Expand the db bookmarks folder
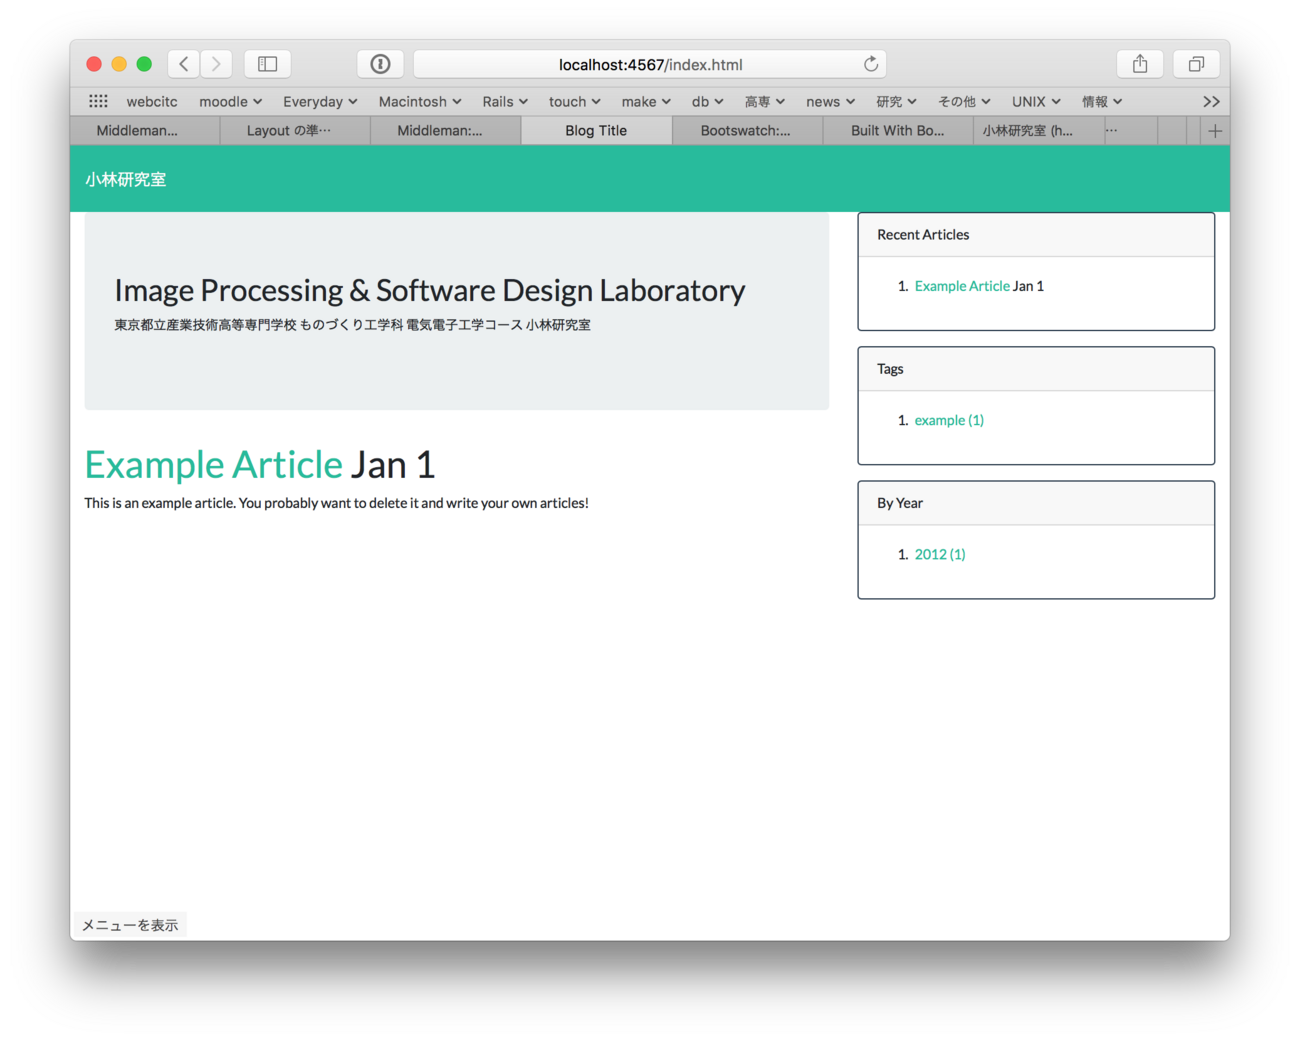 point(707,101)
